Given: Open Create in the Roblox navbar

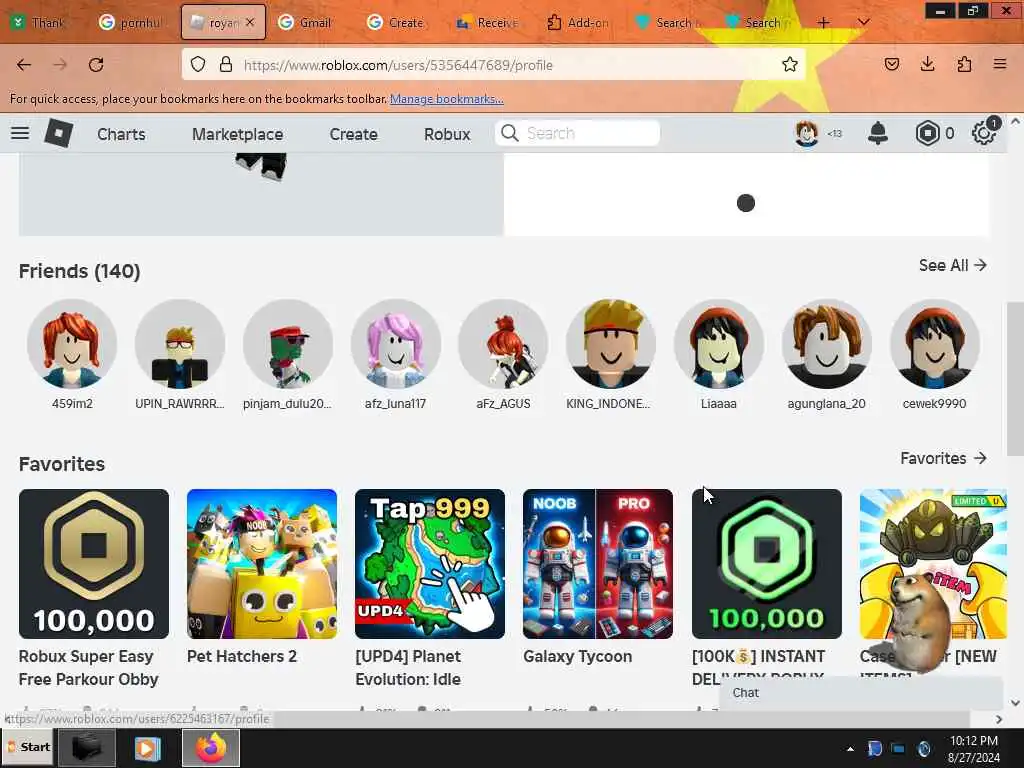Looking at the screenshot, I should click(x=353, y=134).
